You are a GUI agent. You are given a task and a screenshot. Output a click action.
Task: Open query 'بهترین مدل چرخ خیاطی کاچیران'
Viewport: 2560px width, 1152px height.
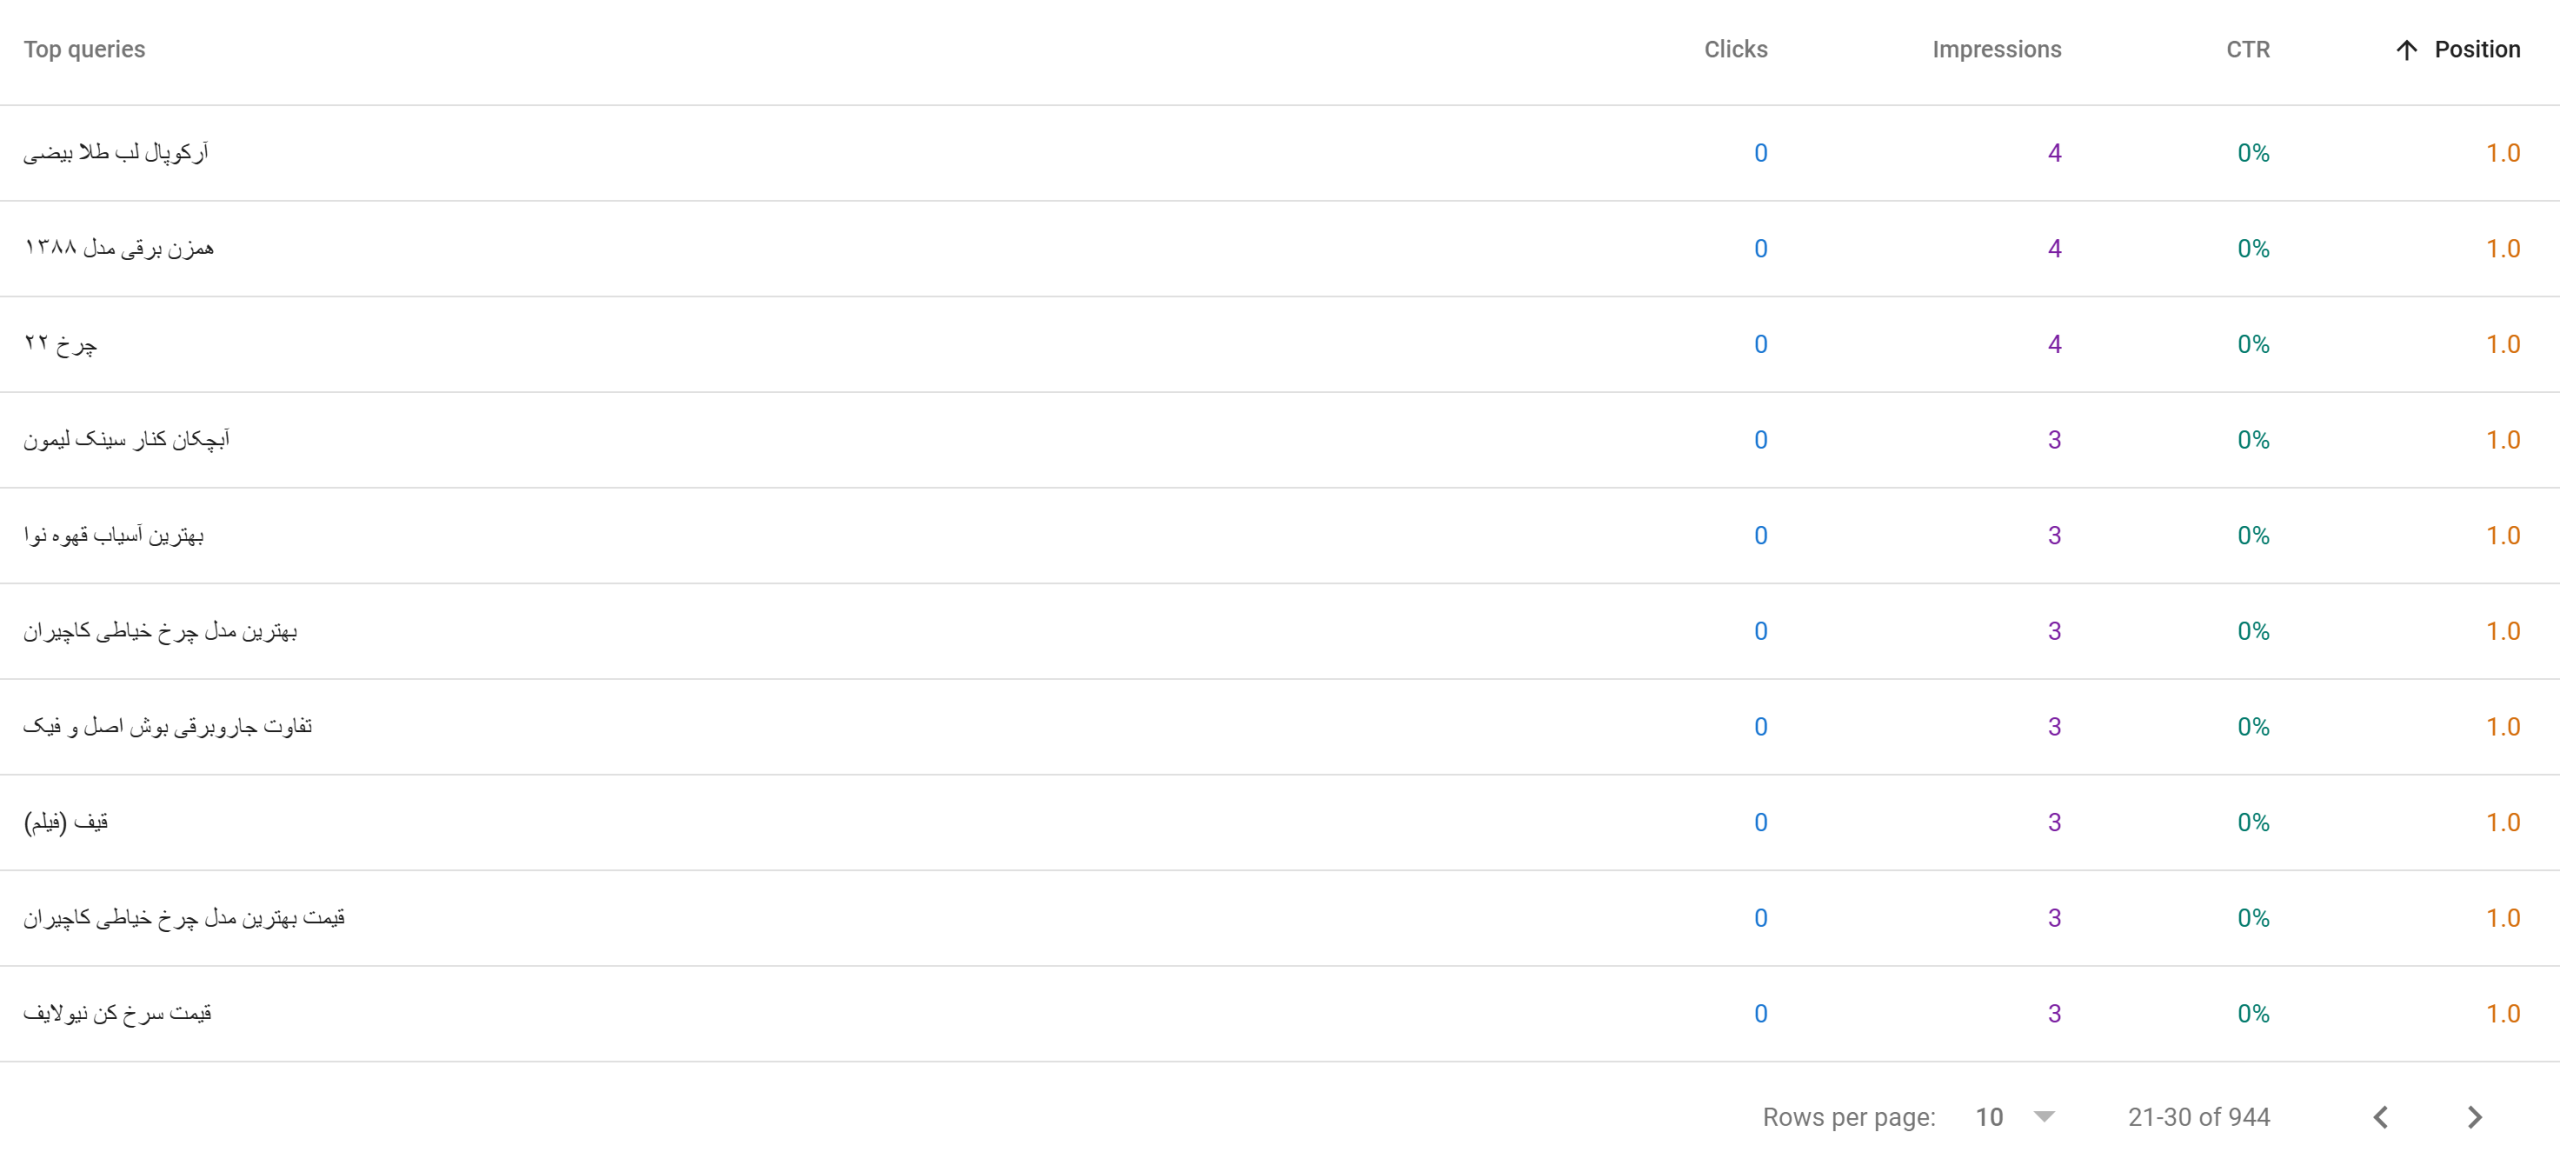(1280, 631)
